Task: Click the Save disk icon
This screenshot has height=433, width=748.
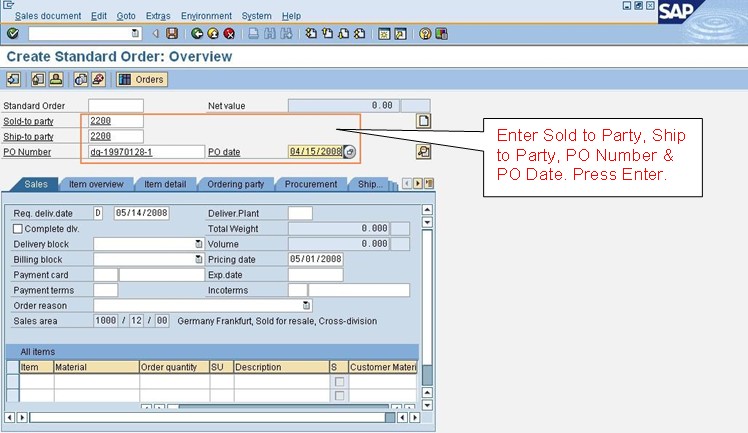Action: pyautogui.click(x=172, y=33)
